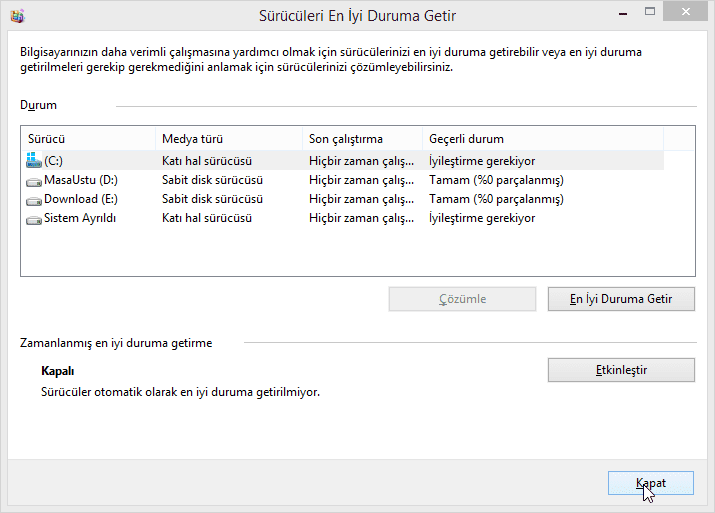Close window using title bar X button
The width and height of the screenshot is (715, 513).
click(x=686, y=11)
